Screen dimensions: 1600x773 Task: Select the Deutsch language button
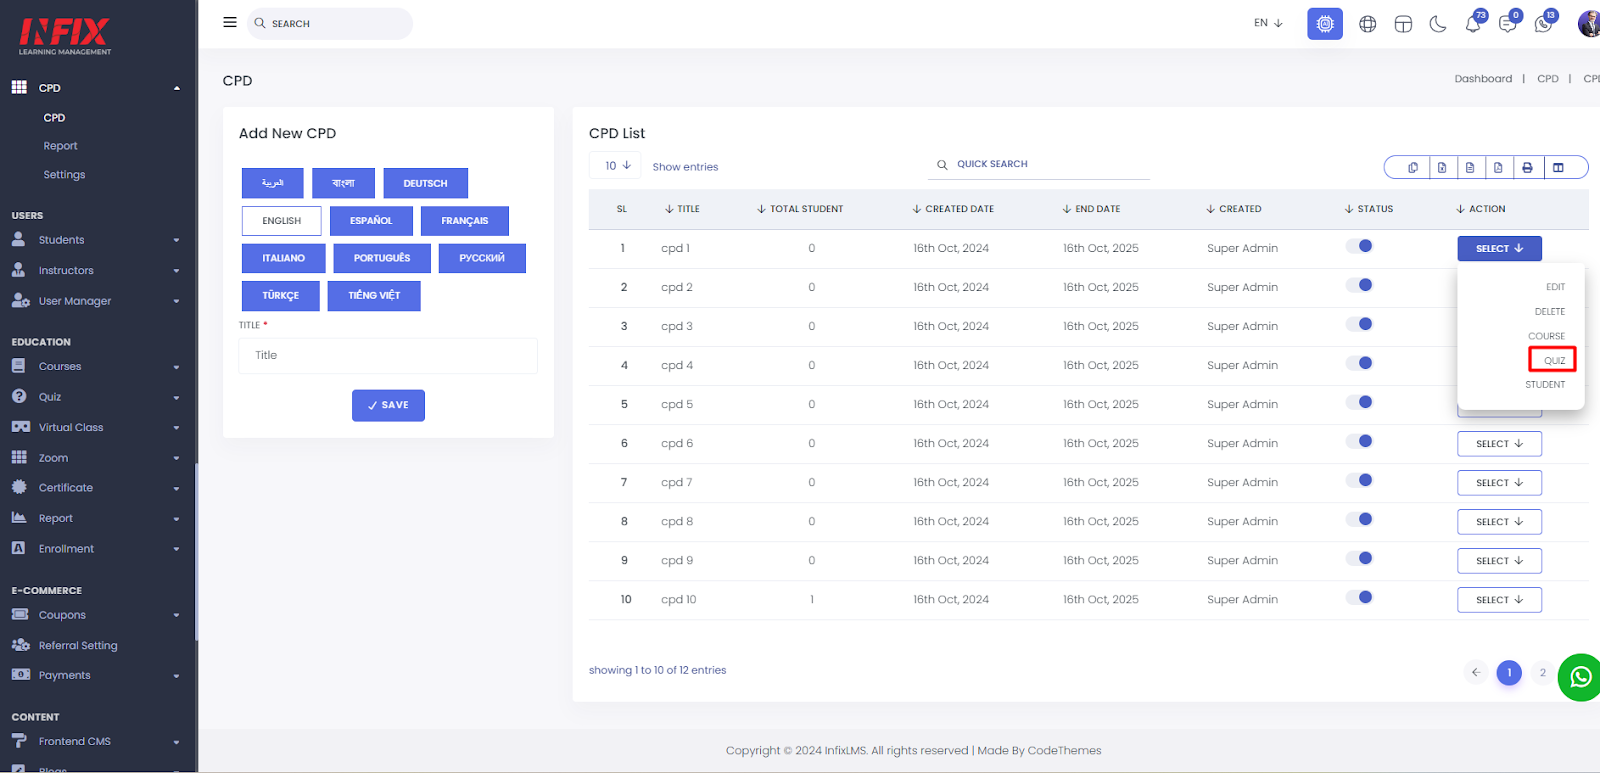tap(425, 183)
